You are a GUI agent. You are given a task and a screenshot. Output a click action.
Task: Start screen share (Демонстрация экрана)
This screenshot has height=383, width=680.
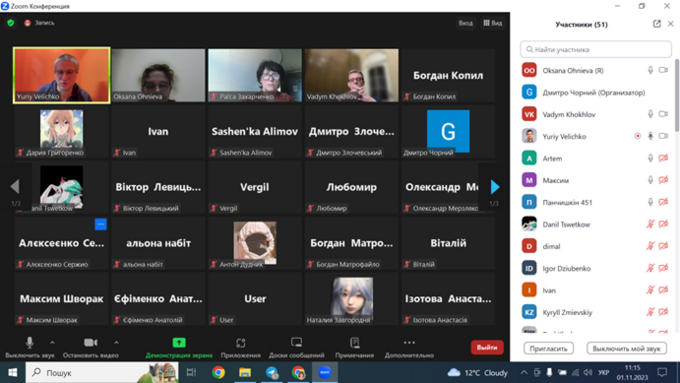[179, 343]
